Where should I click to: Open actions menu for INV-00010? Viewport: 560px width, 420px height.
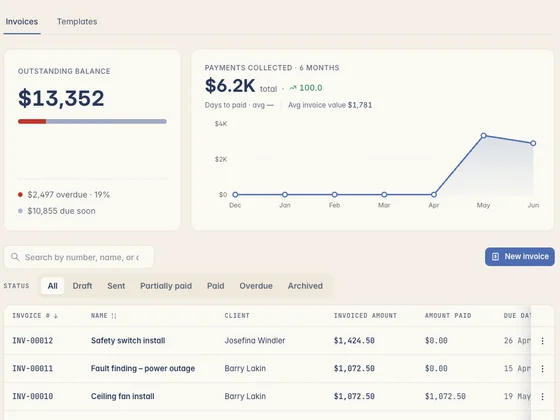[x=542, y=396]
